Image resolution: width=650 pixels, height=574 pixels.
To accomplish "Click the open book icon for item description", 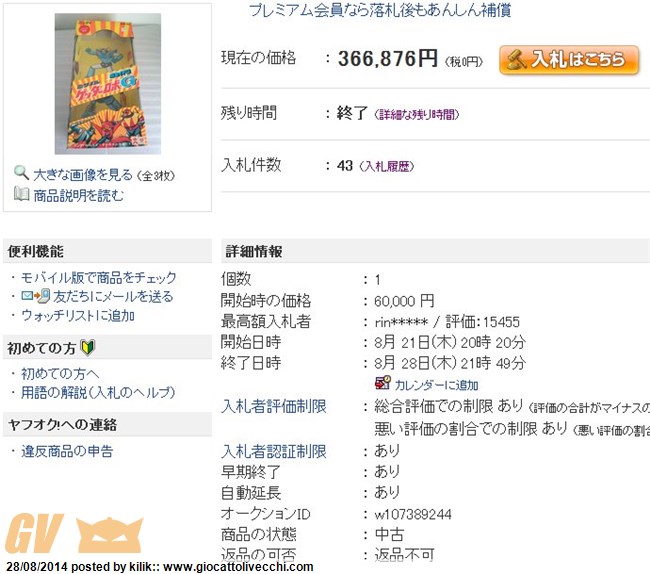I will tap(21, 194).
